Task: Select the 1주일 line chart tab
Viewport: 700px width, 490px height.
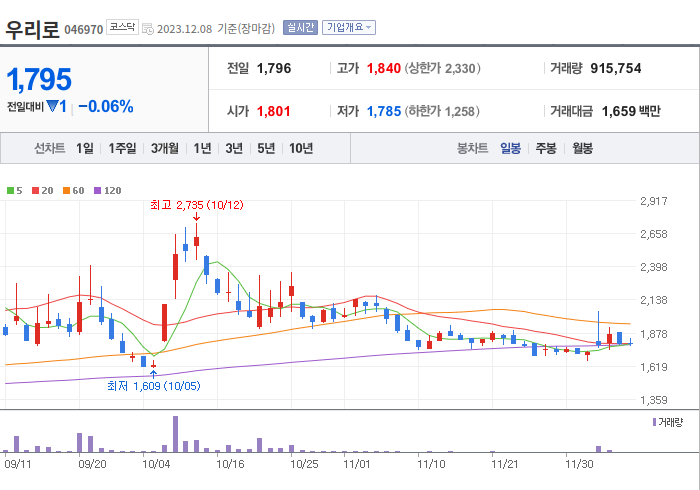Action: [122, 148]
